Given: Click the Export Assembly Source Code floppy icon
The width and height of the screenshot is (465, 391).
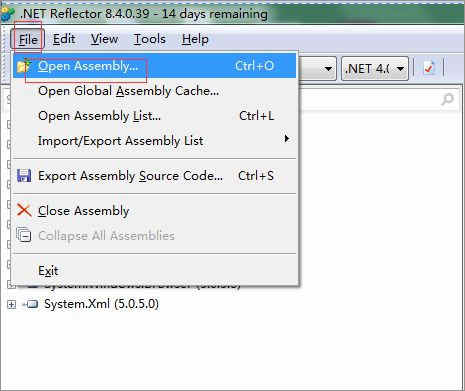Looking at the screenshot, I should point(24,176).
